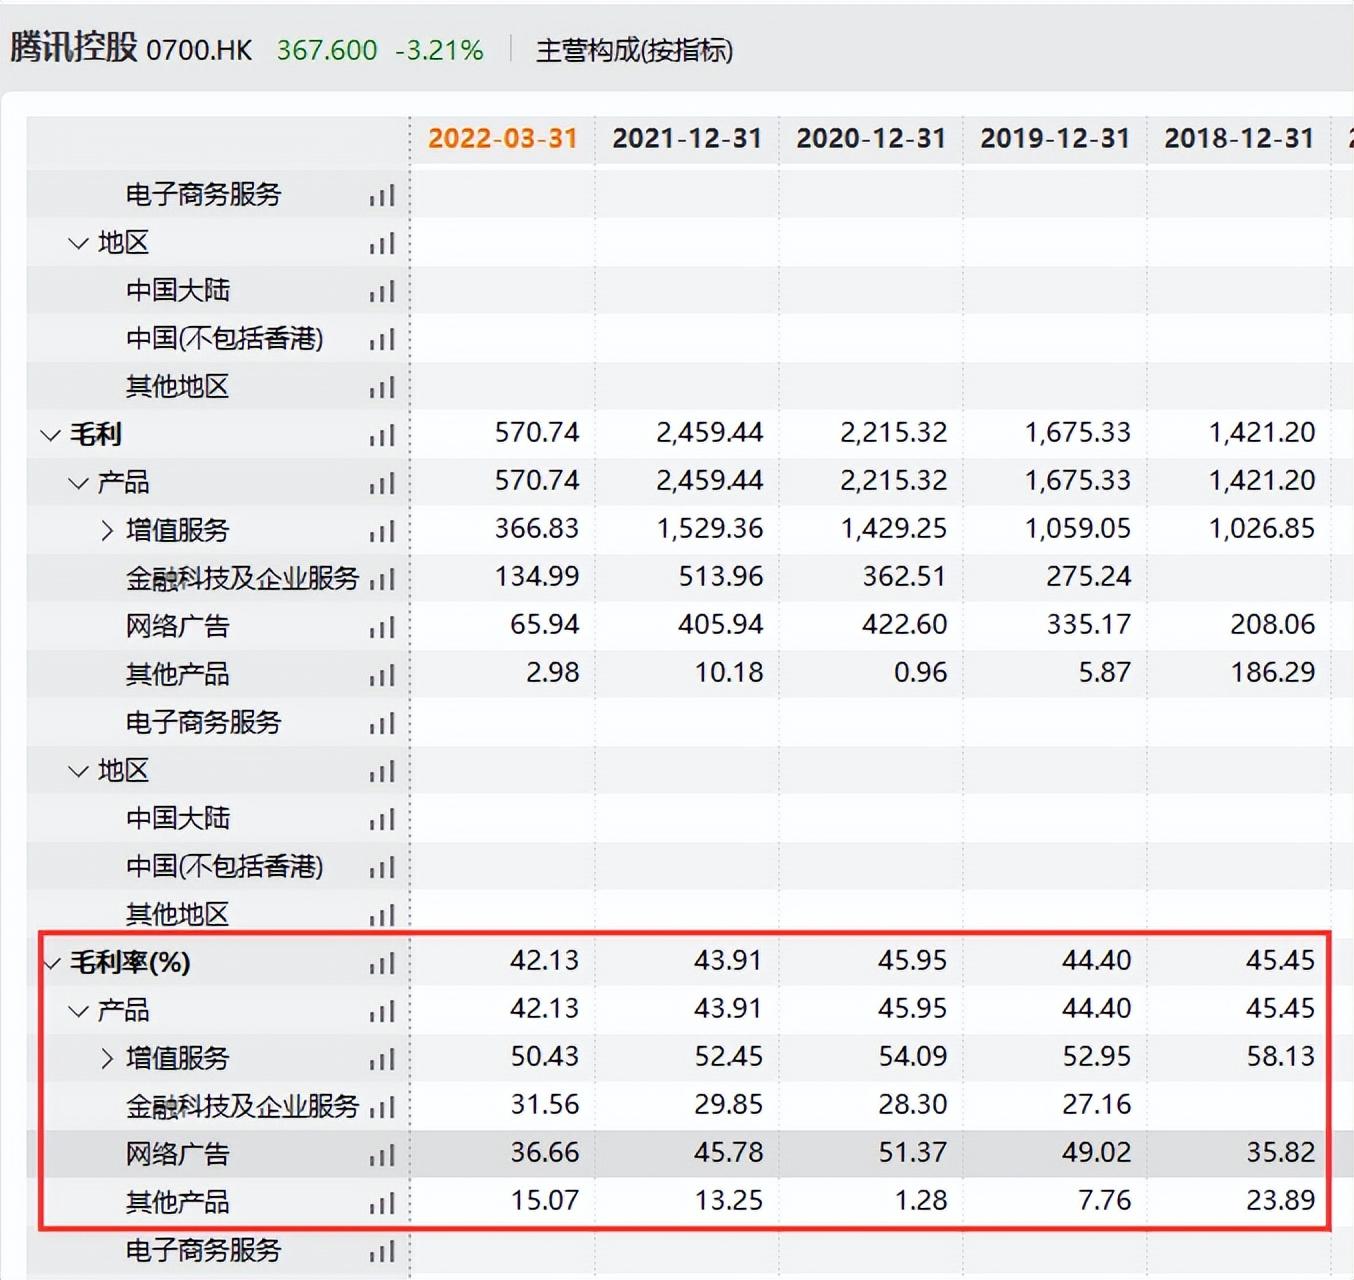1354x1280 pixels.
Task: Click the 0700.HK ticker code
Action: [x=199, y=50]
